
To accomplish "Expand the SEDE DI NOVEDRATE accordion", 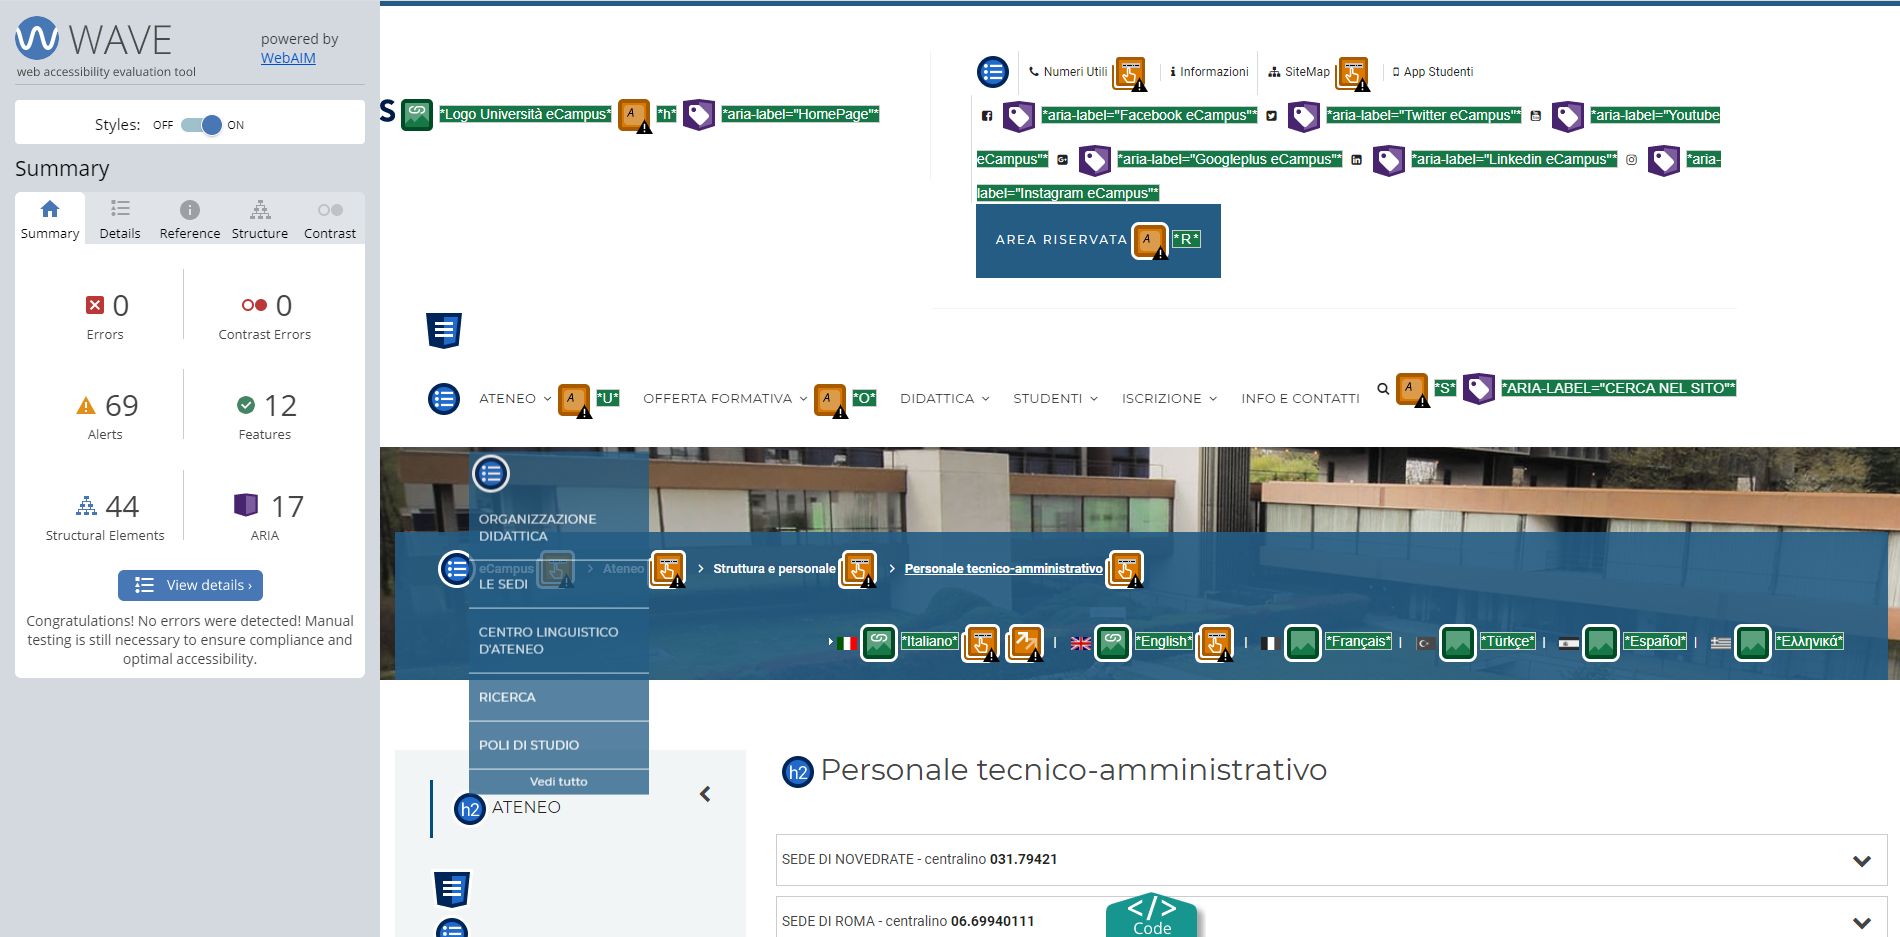I will click(x=1331, y=860).
